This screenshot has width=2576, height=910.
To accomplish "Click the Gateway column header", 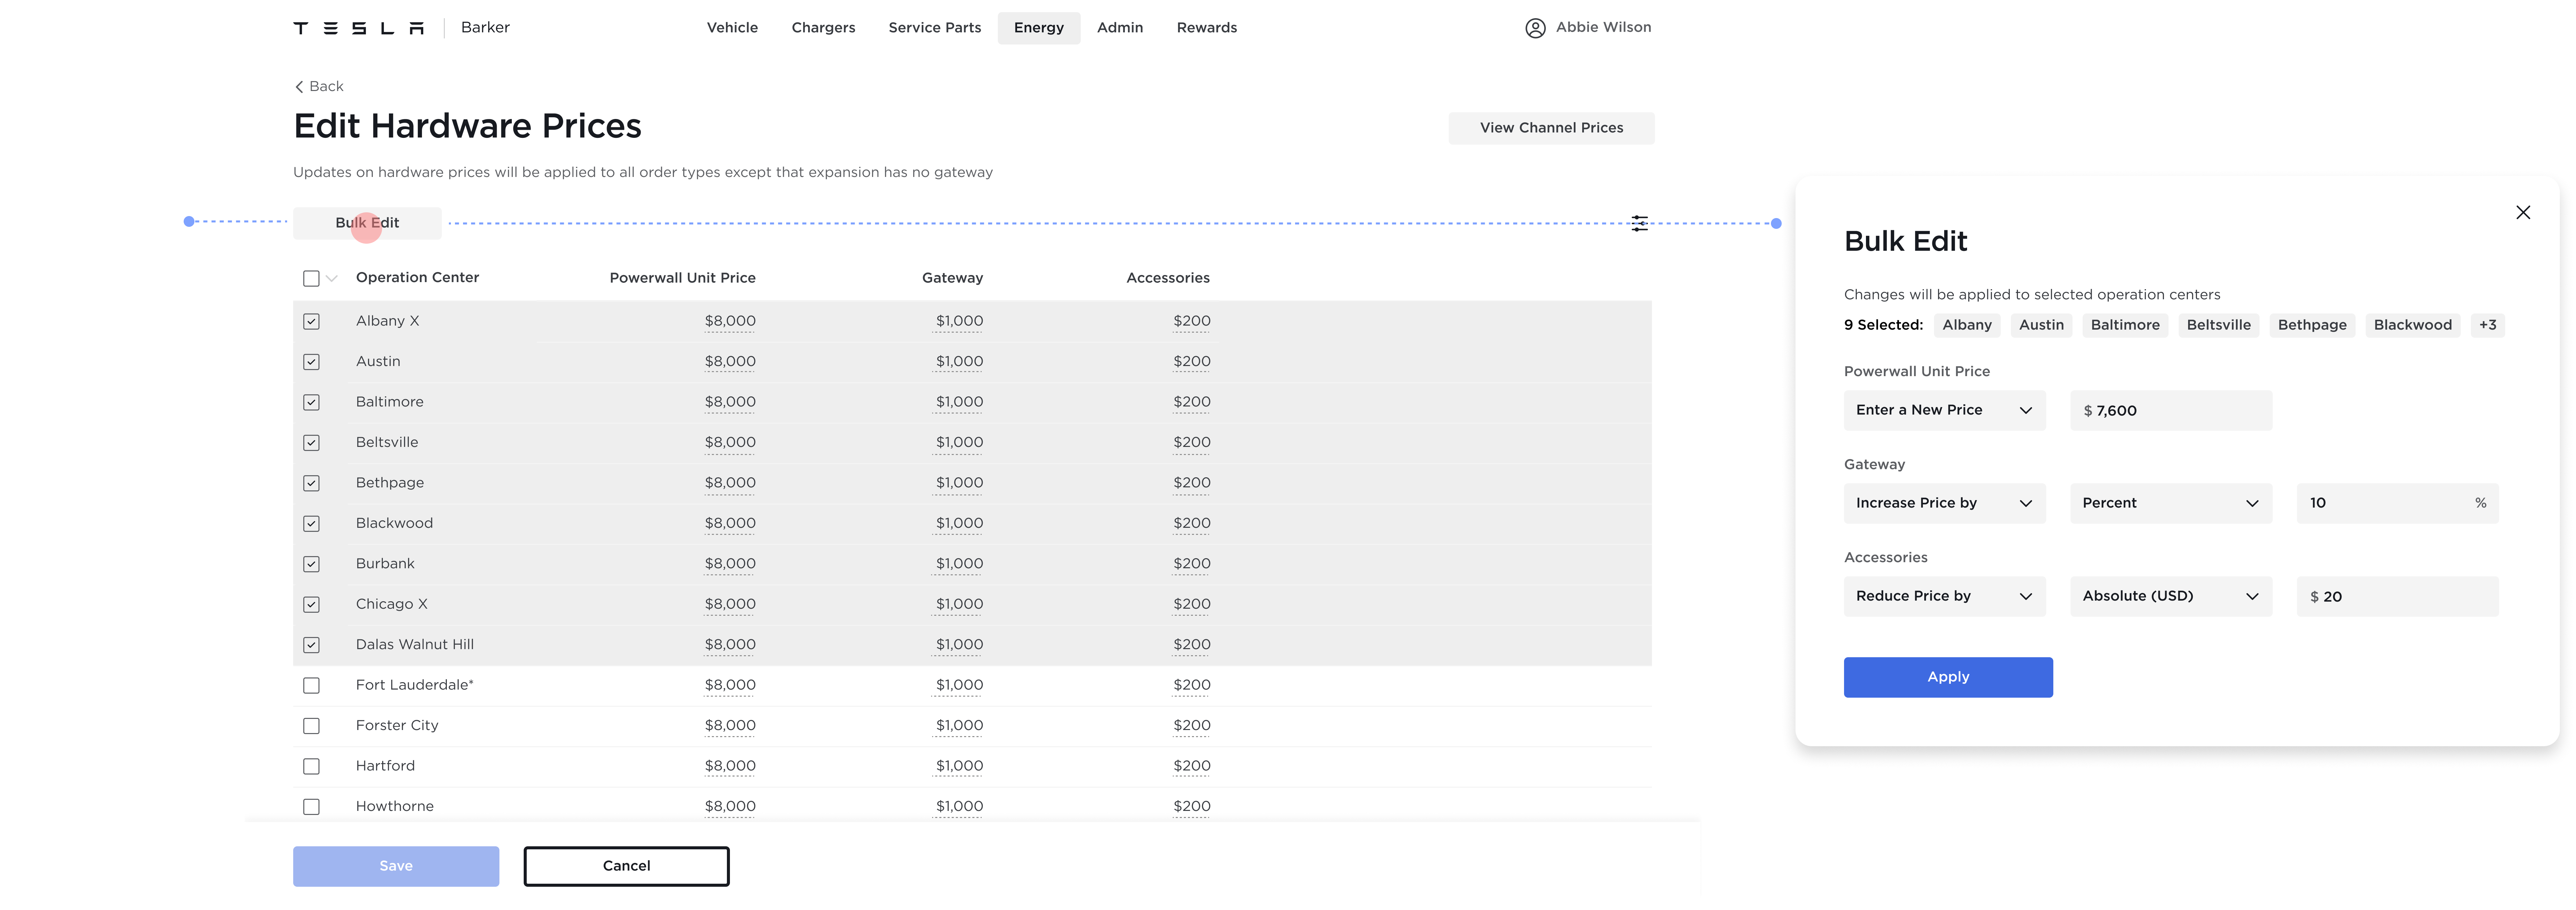I will [952, 278].
